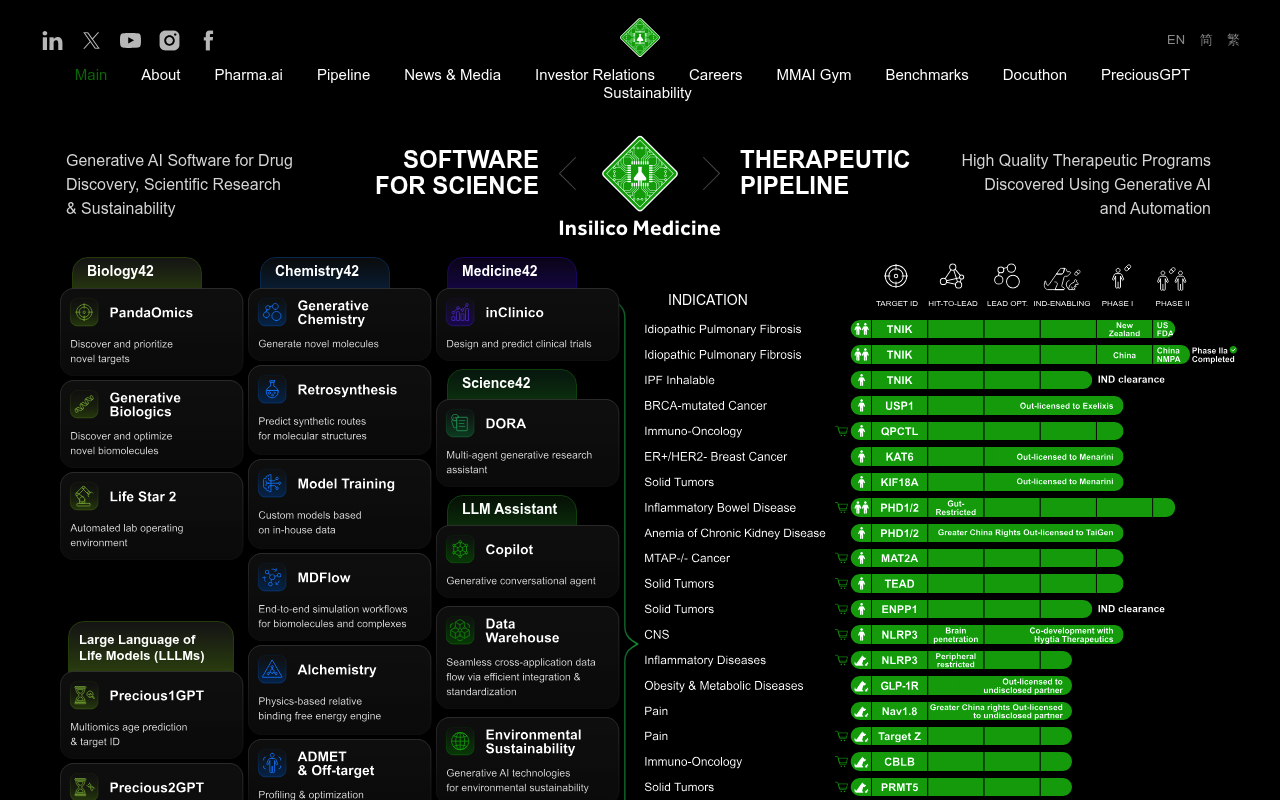Click the inClinico chart icon
Screen dimensions: 1280x800
pos(460,313)
